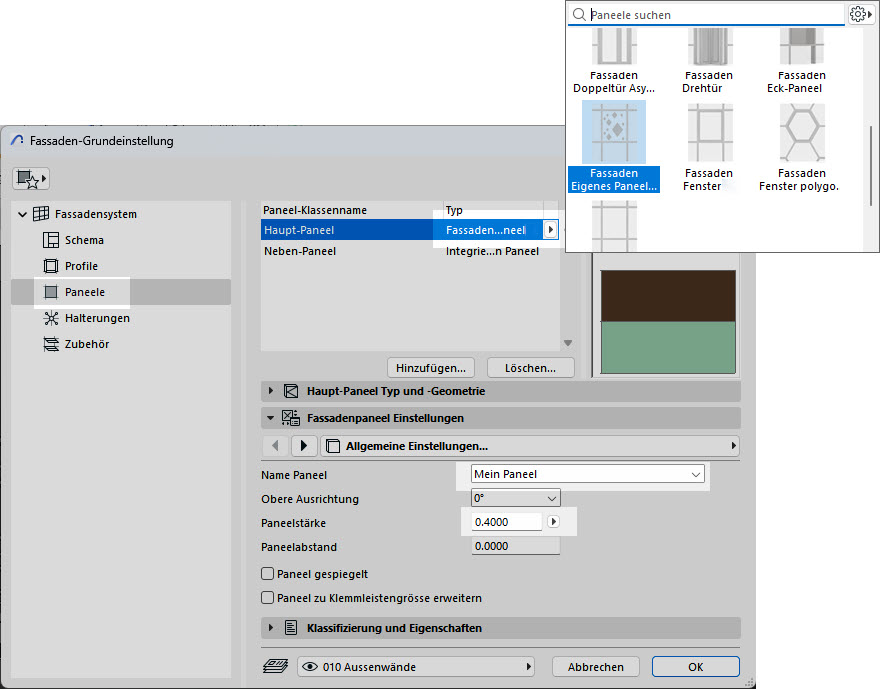Open the Allgemeine Einstellungen... page dropdown
The image size is (880, 689).
530,446
